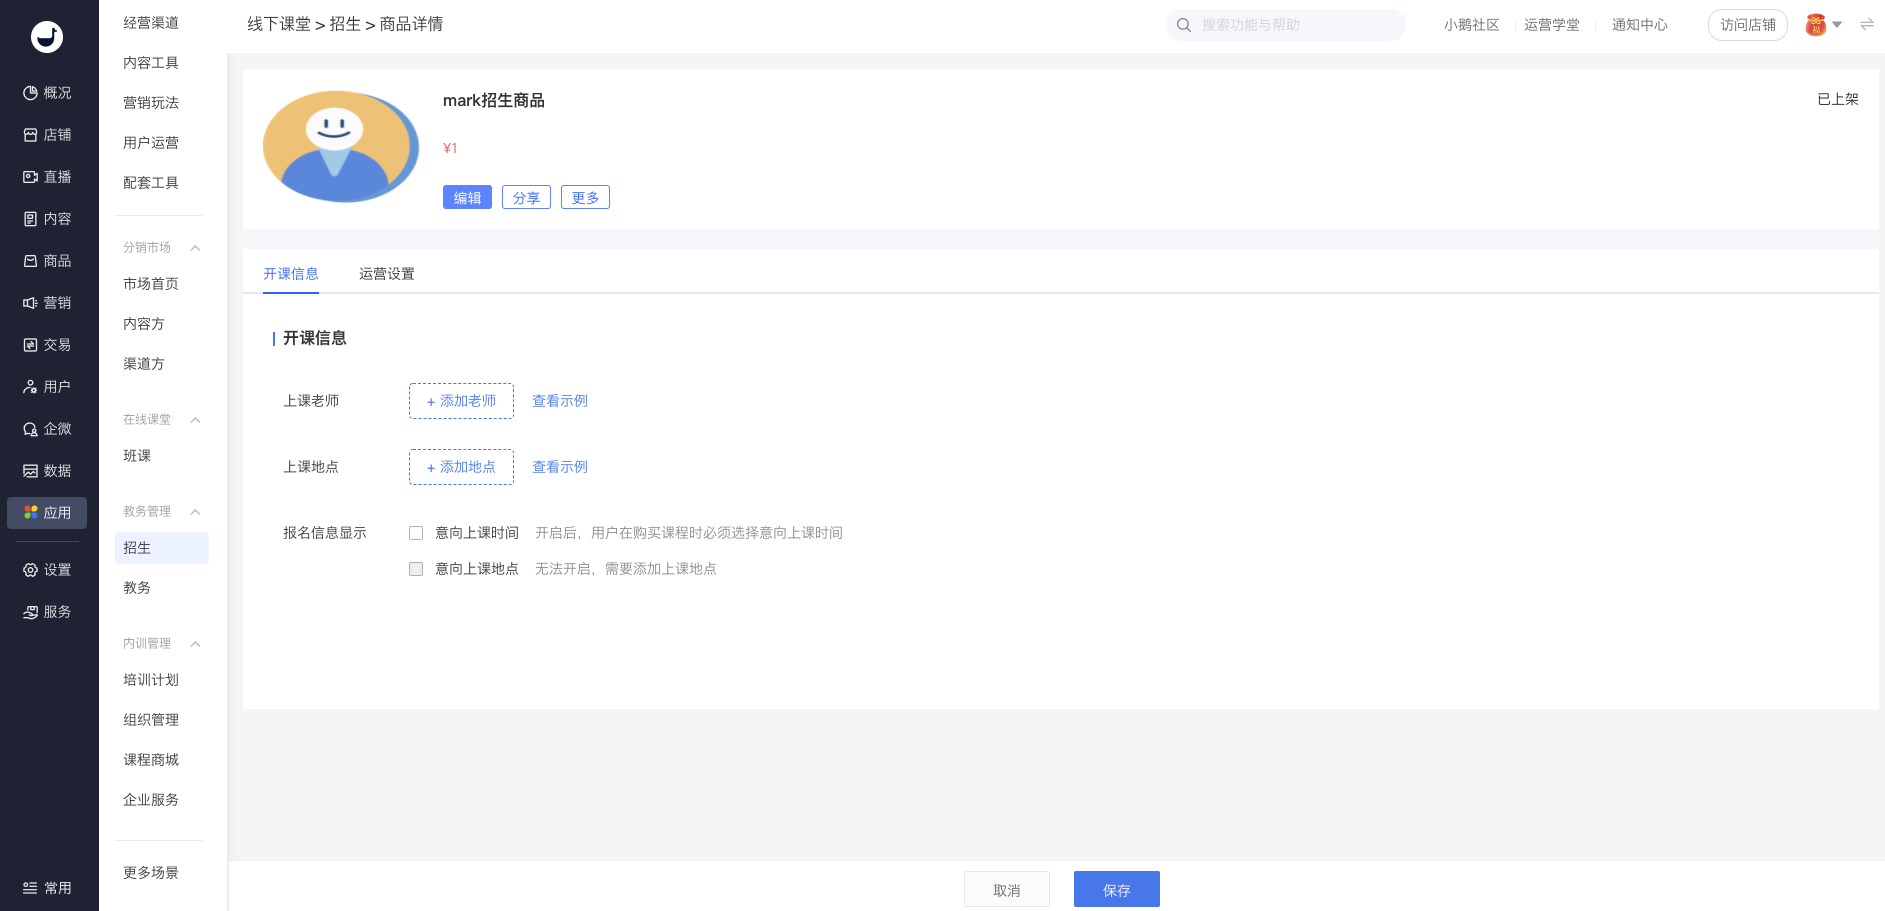Viewport: 1885px width, 911px height.
Task: Click the mark招生商品 product thumbnail
Action: click(x=341, y=146)
